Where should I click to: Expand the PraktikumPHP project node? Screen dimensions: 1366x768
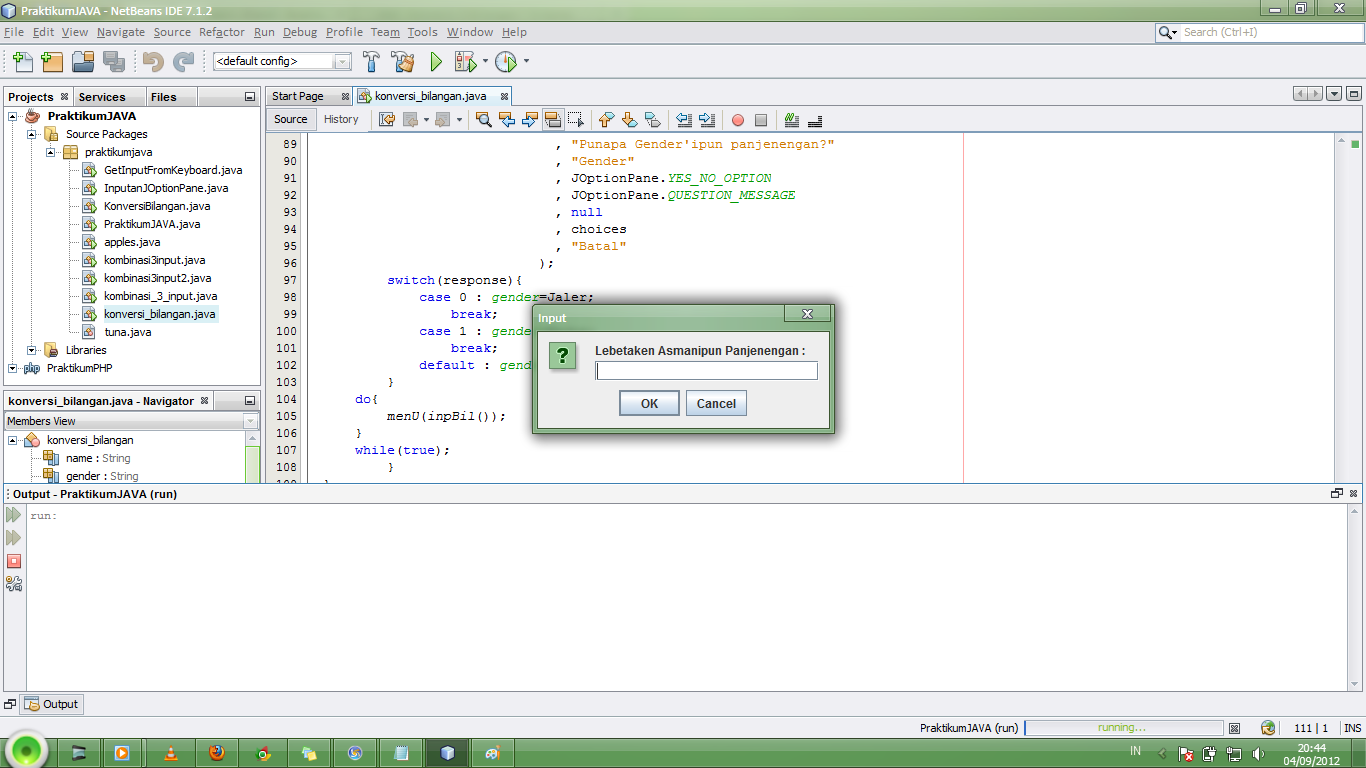click(13, 368)
